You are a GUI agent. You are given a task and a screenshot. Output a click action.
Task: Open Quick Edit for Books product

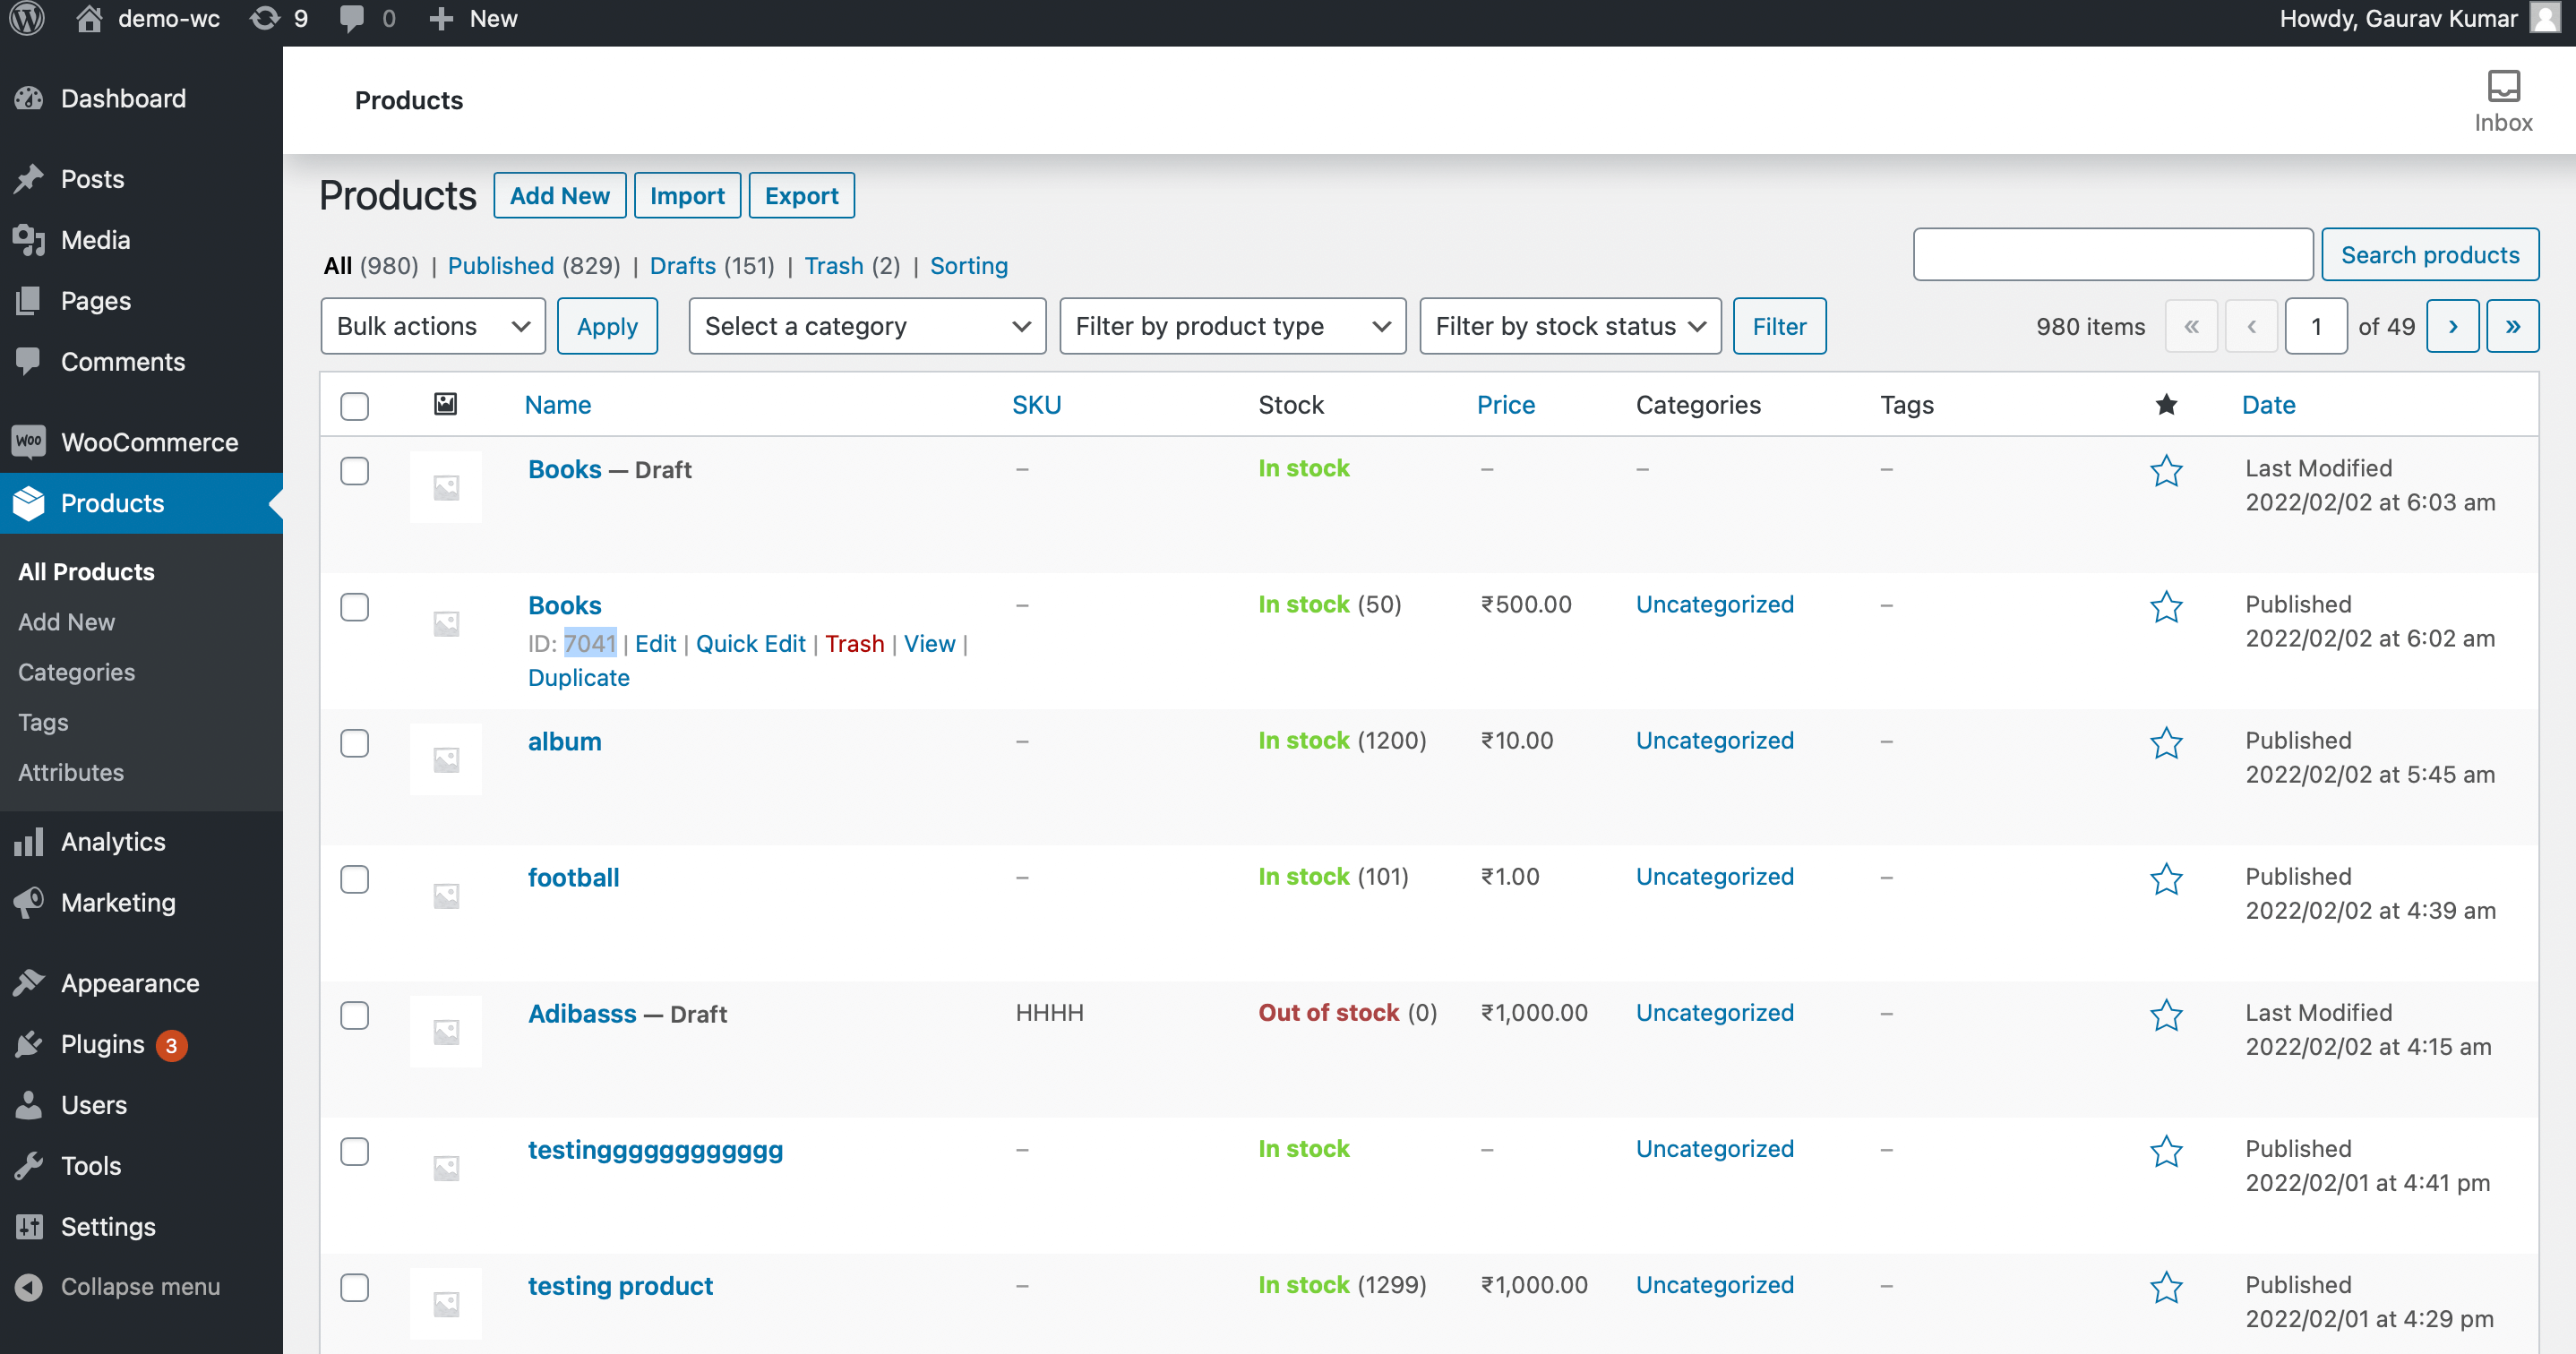(750, 644)
